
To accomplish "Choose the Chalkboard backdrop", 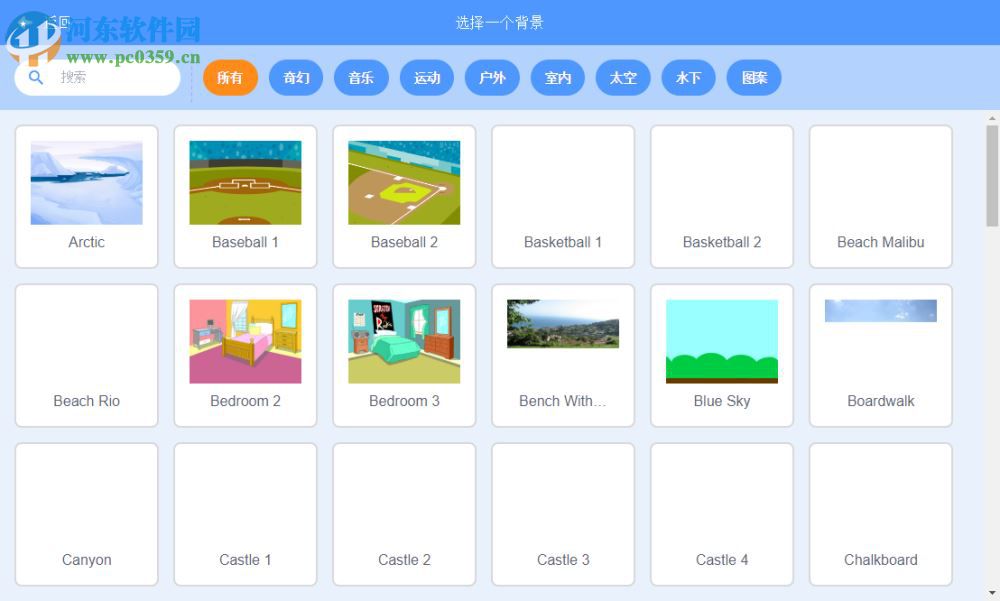I will click(x=880, y=513).
